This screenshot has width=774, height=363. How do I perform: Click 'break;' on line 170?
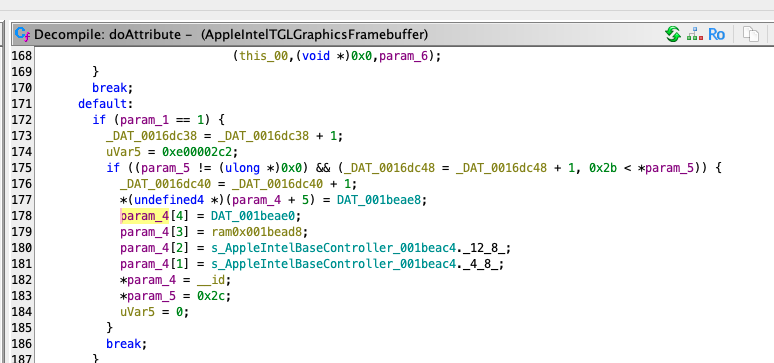[113, 88]
